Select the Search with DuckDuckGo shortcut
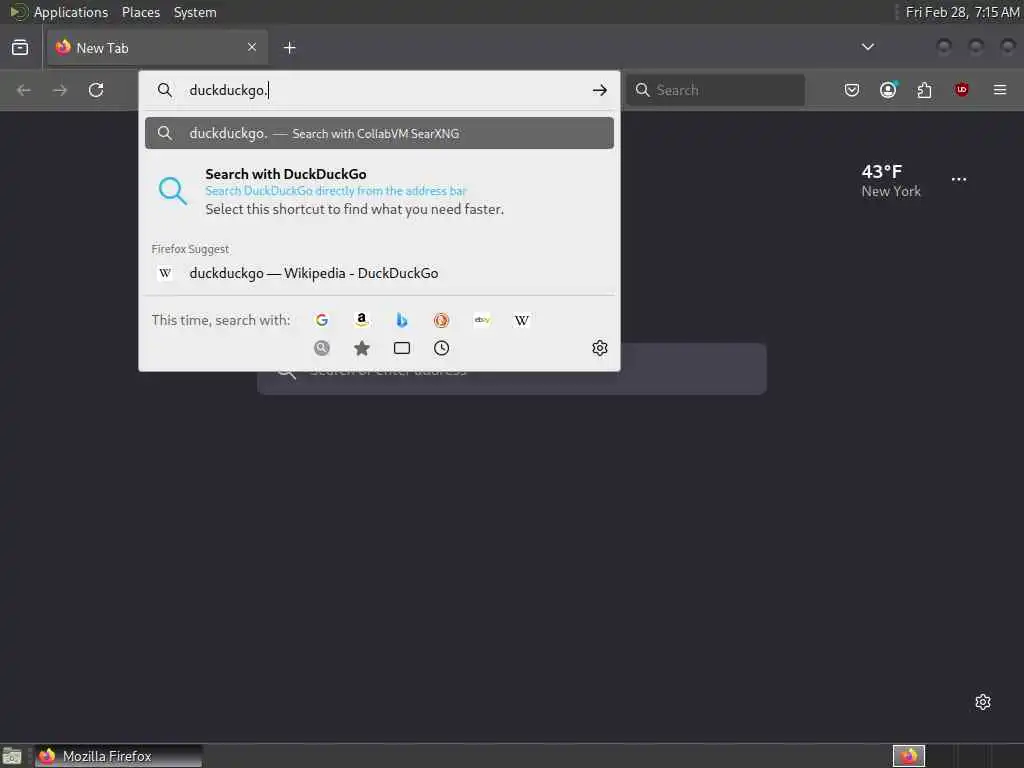The image size is (1024, 768). pyautogui.click(x=379, y=191)
